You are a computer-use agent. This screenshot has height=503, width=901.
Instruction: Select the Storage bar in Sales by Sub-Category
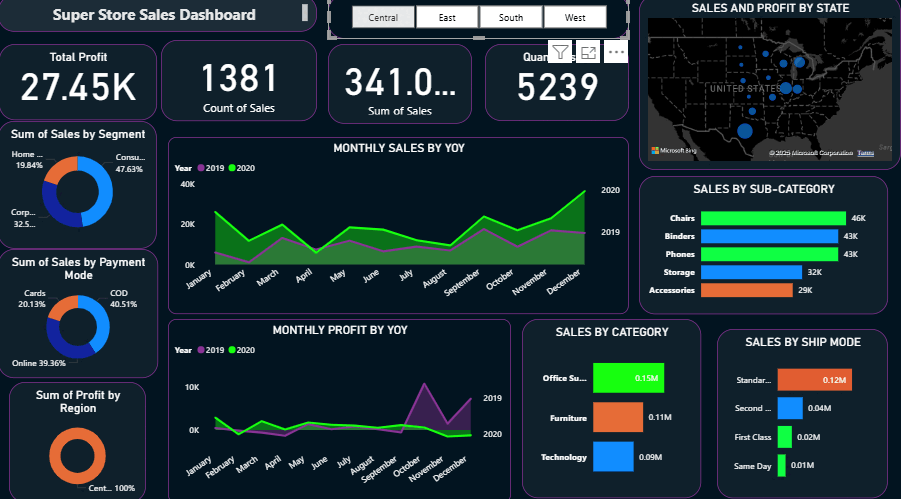[752, 272]
